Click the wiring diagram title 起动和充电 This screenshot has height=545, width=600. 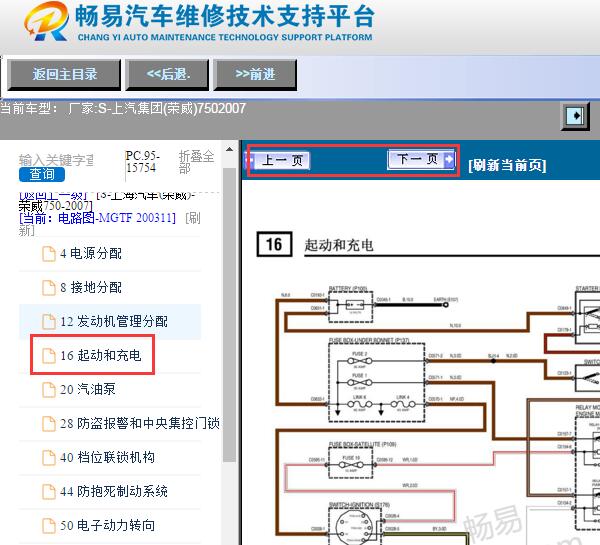click(x=339, y=245)
